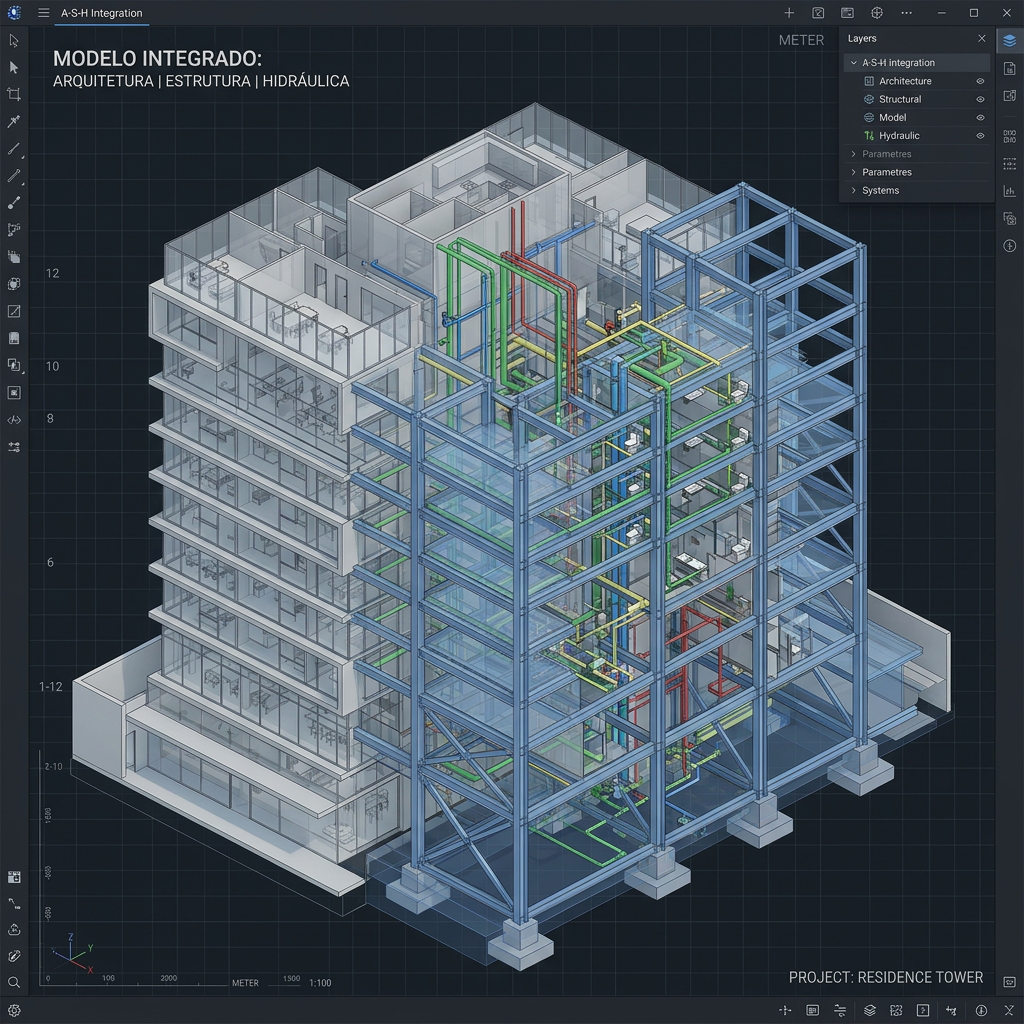Click the layers stack icon in status bar
The height and width of the screenshot is (1024, 1024).
[x=870, y=1010]
